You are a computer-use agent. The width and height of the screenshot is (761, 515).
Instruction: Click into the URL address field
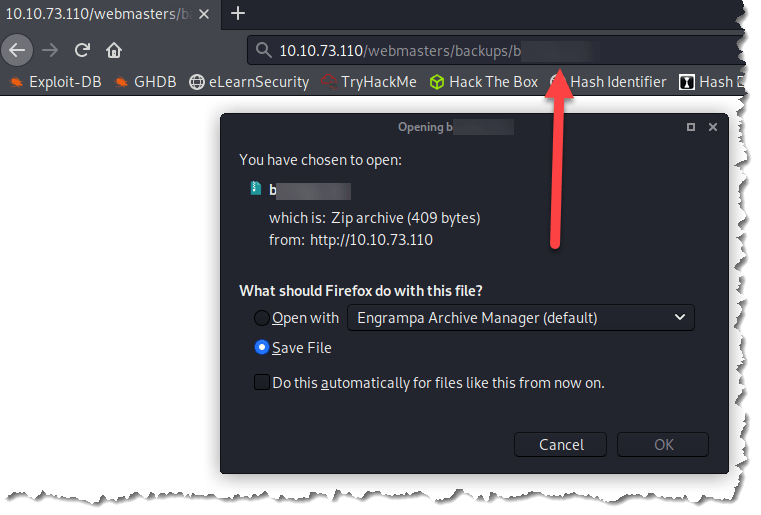[x=450, y=50]
